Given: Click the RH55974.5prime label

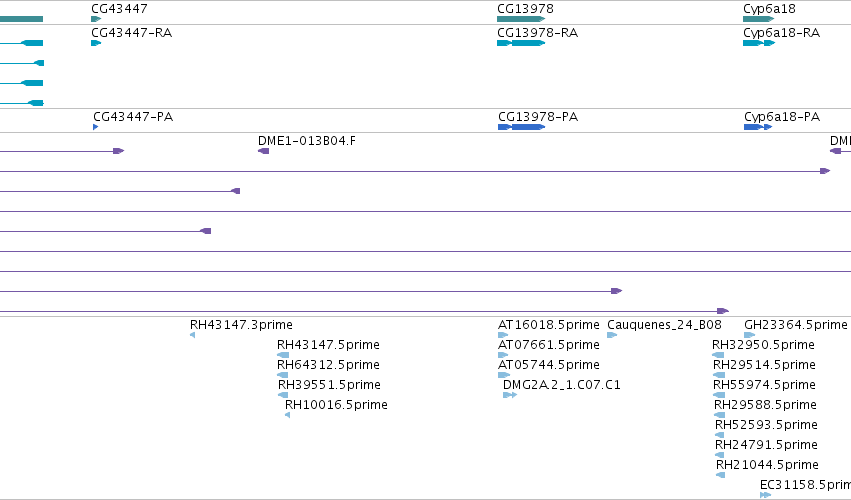Looking at the screenshot, I should tap(764, 385).
